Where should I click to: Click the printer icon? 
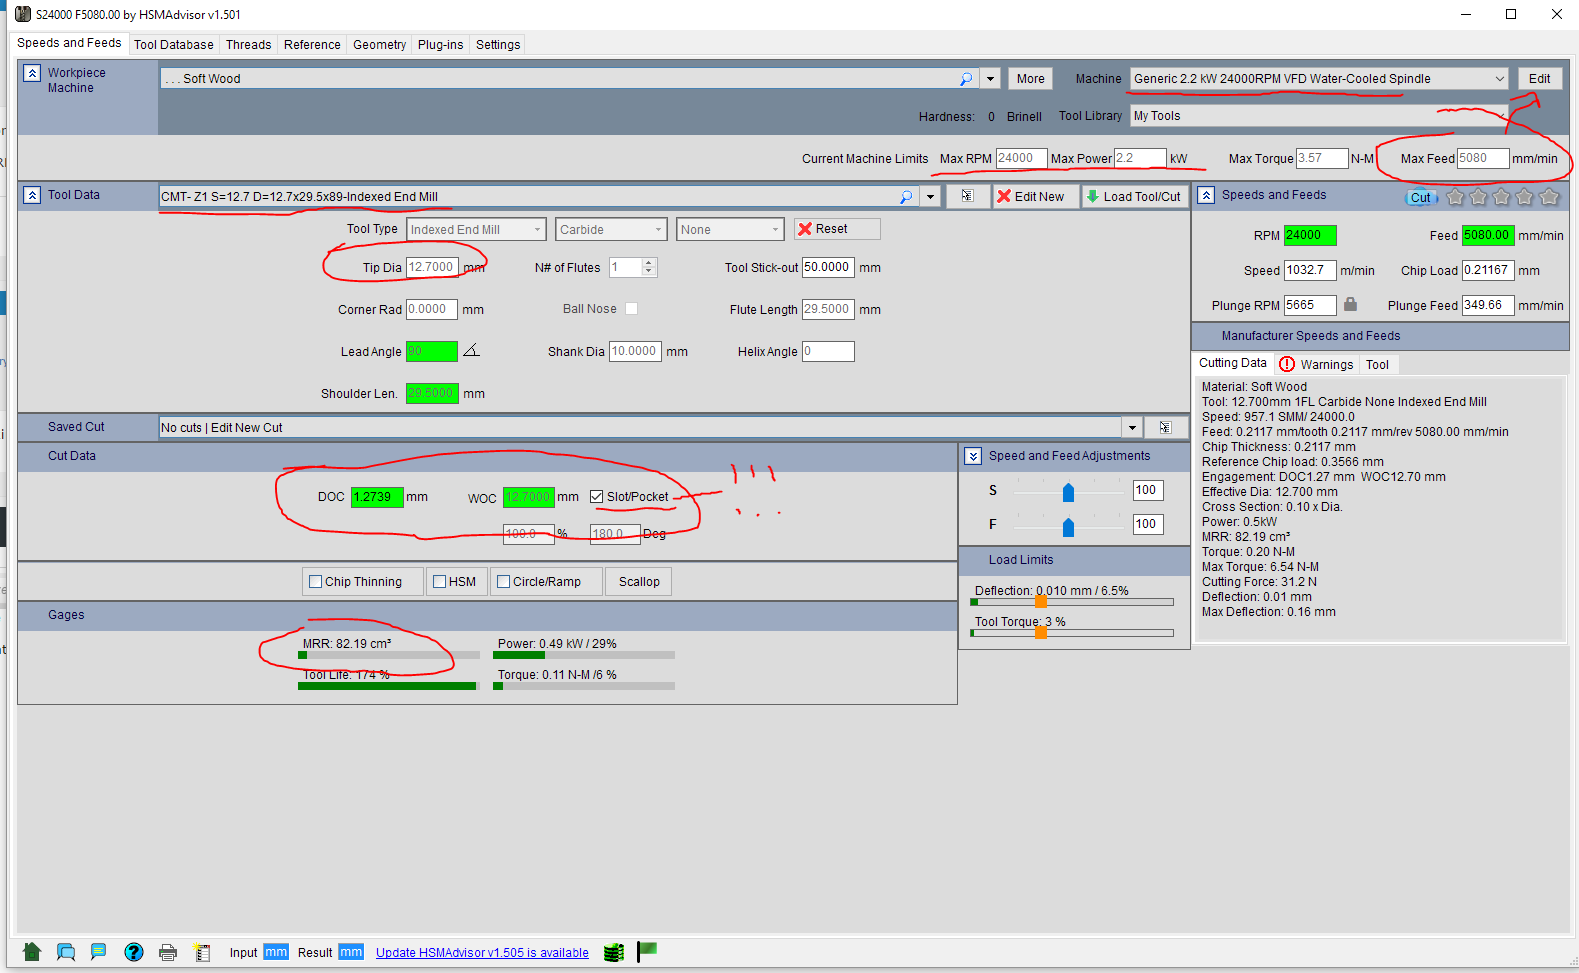(168, 952)
